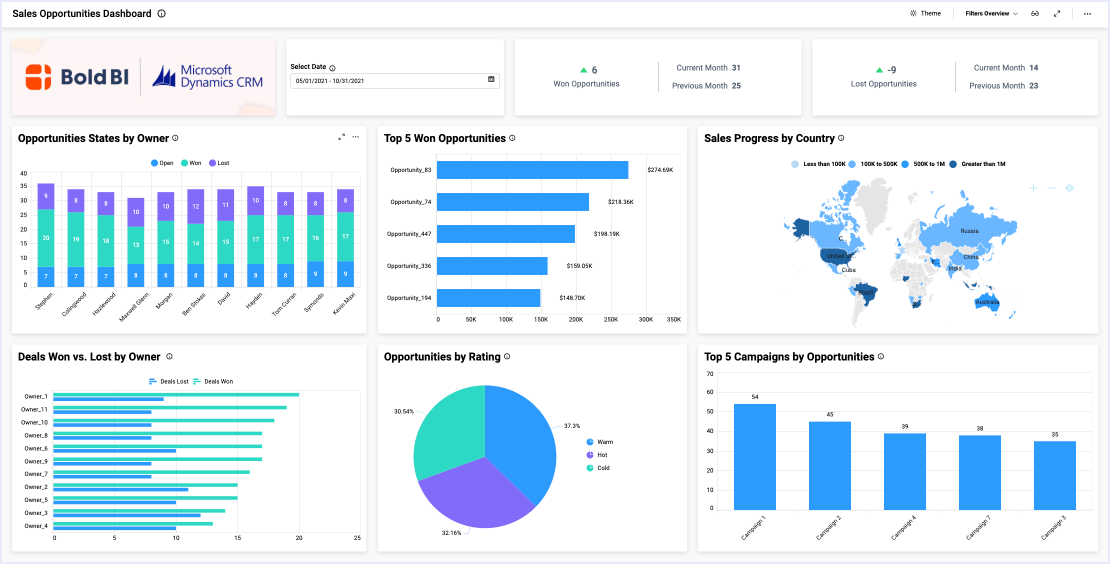
Task: Toggle the Open series legend item
Action: tap(161, 162)
